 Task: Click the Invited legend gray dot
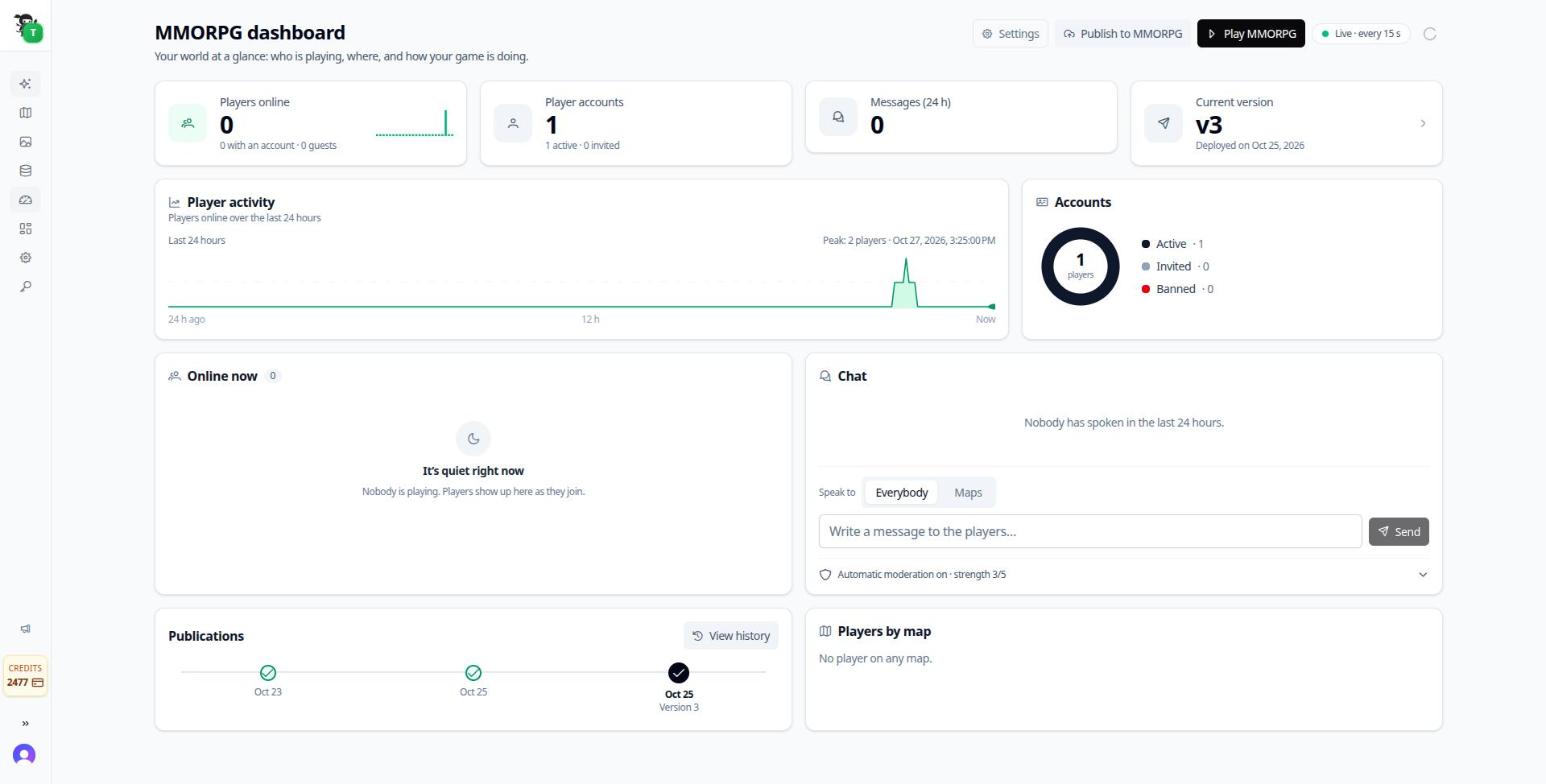(1146, 267)
